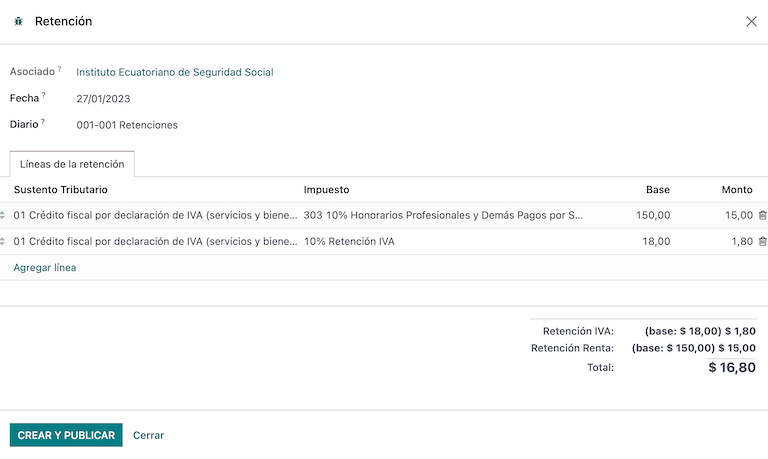Open the Líneas de la retención tab
This screenshot has height=459, width=768.
pos(72,164)
